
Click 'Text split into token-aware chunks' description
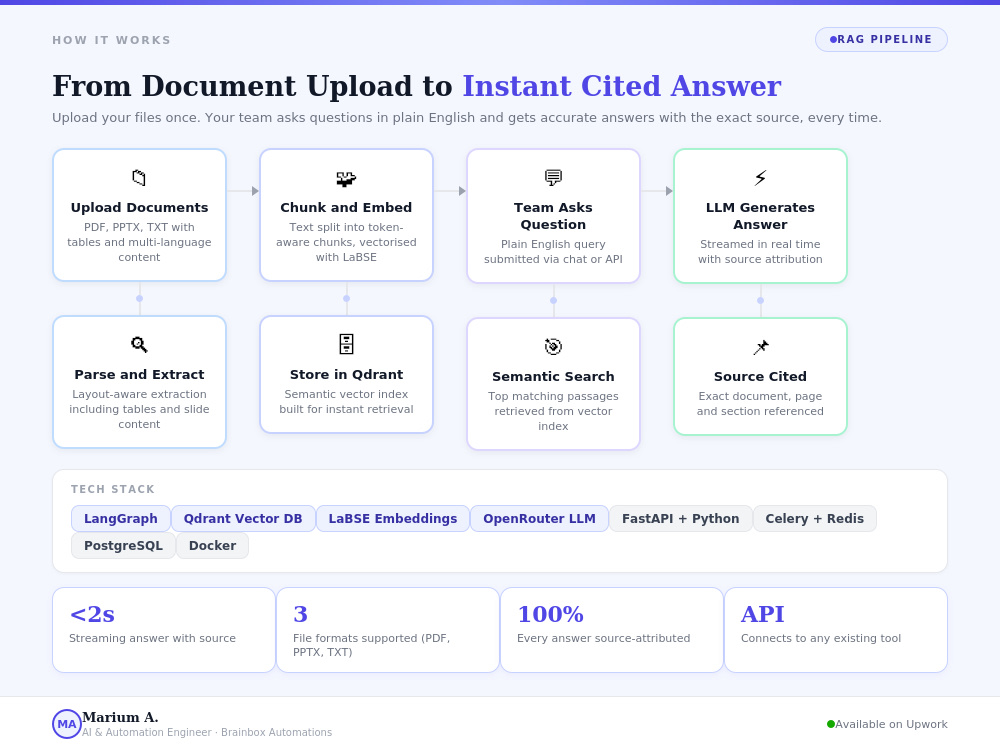click(x=346, y=242)
